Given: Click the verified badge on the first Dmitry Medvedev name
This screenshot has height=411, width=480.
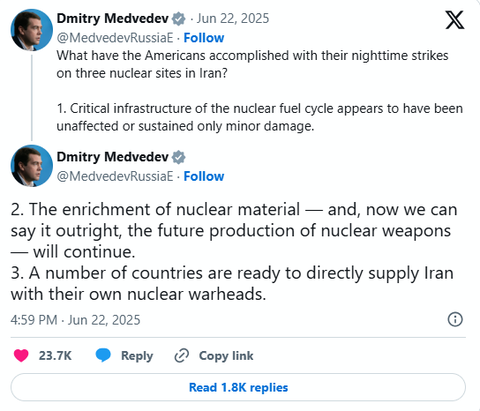Looking at the screenshot, I should pos(179,19).
